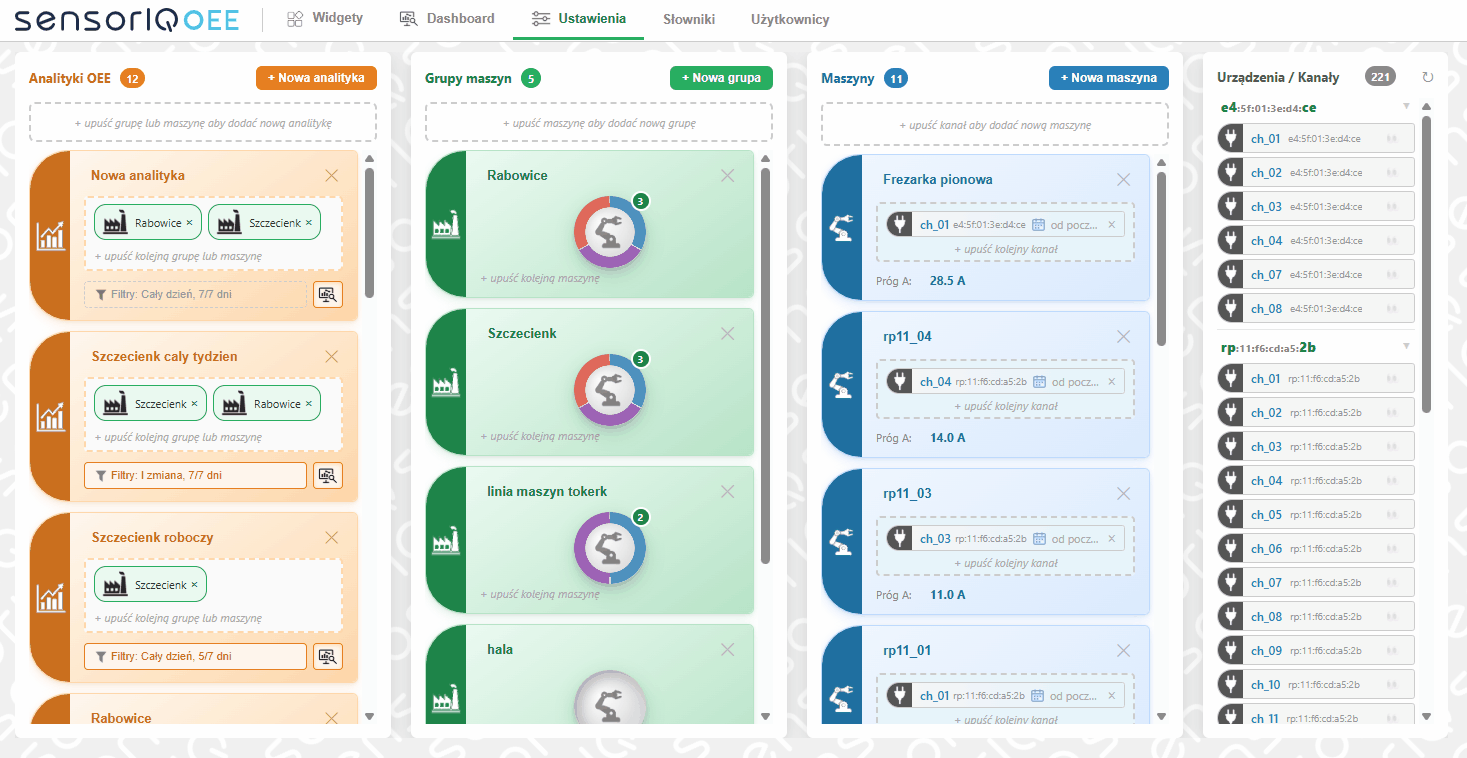
Task: Remove the Szczecienk roboczy analytic card
Action: (332, 538)
